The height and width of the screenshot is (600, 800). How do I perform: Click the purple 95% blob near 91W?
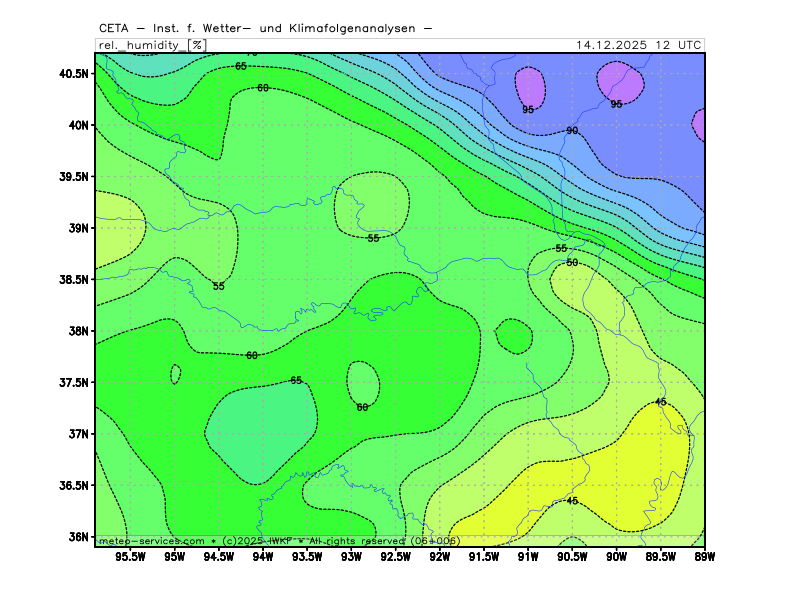tap(529, 88)
